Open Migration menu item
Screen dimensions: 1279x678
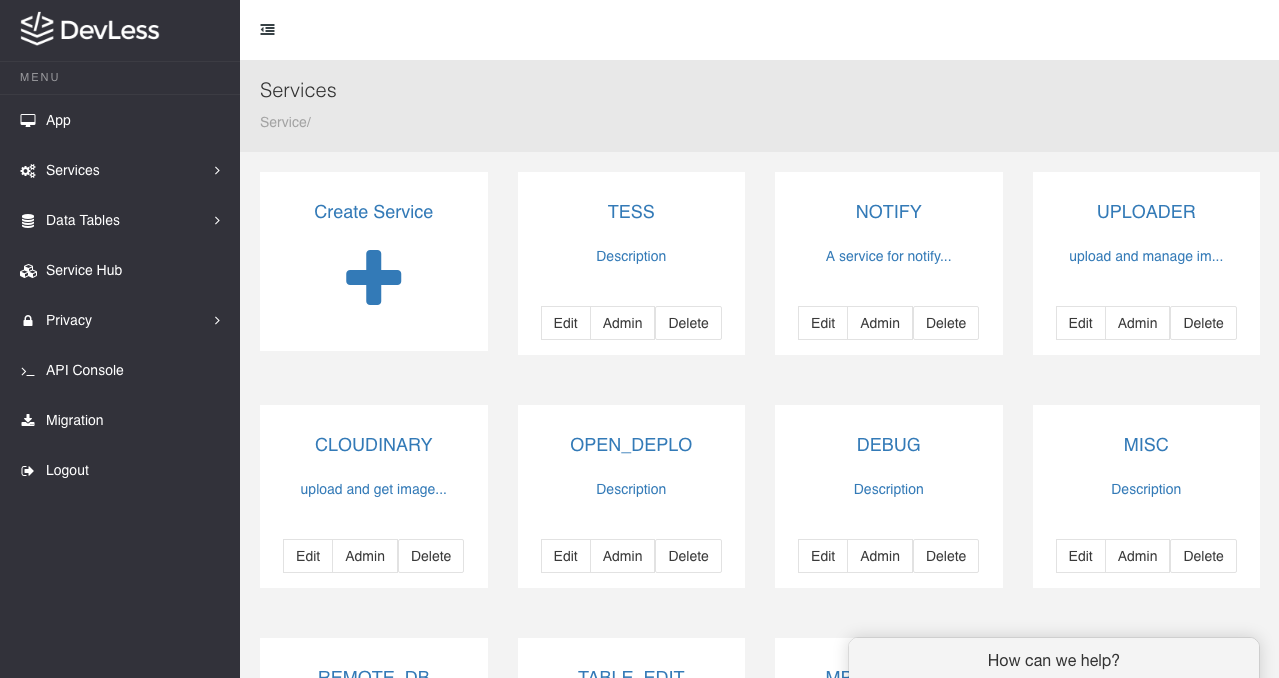120,420
